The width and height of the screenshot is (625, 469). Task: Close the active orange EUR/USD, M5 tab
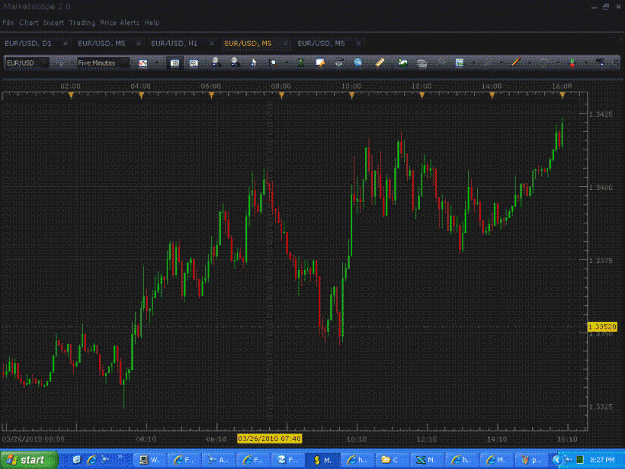[285, 43]
